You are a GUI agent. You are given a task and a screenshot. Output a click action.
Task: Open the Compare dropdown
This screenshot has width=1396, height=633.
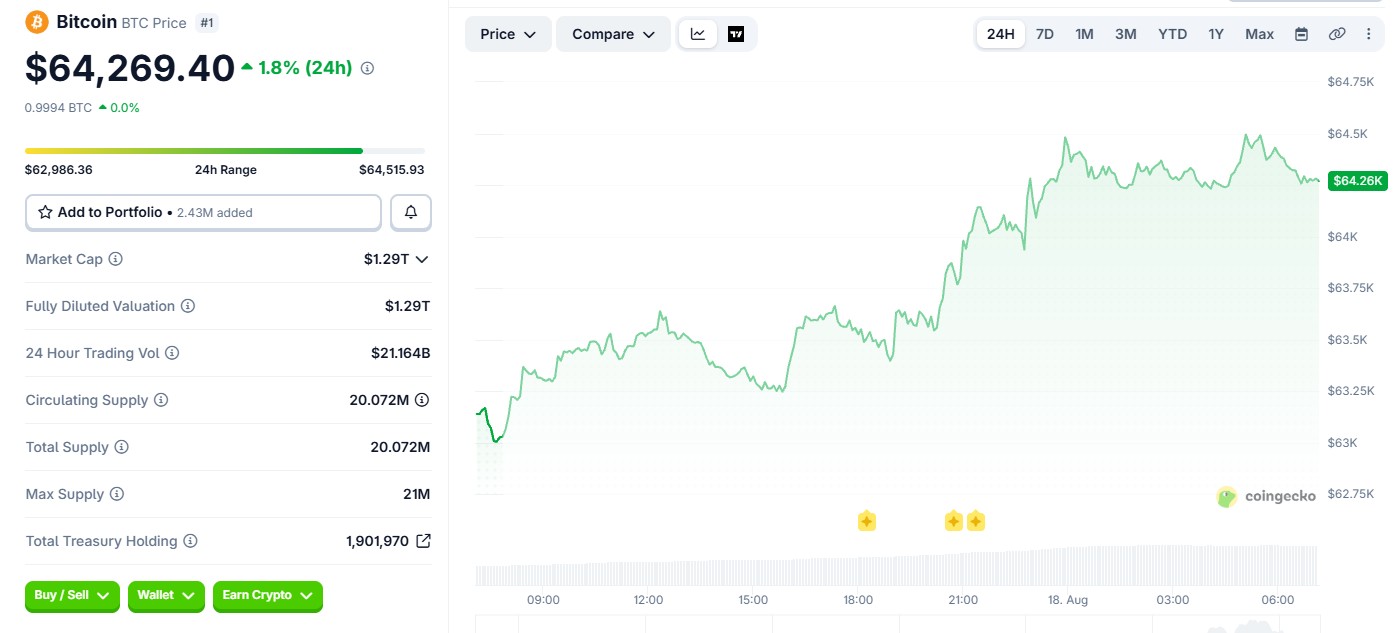point(613,34)
